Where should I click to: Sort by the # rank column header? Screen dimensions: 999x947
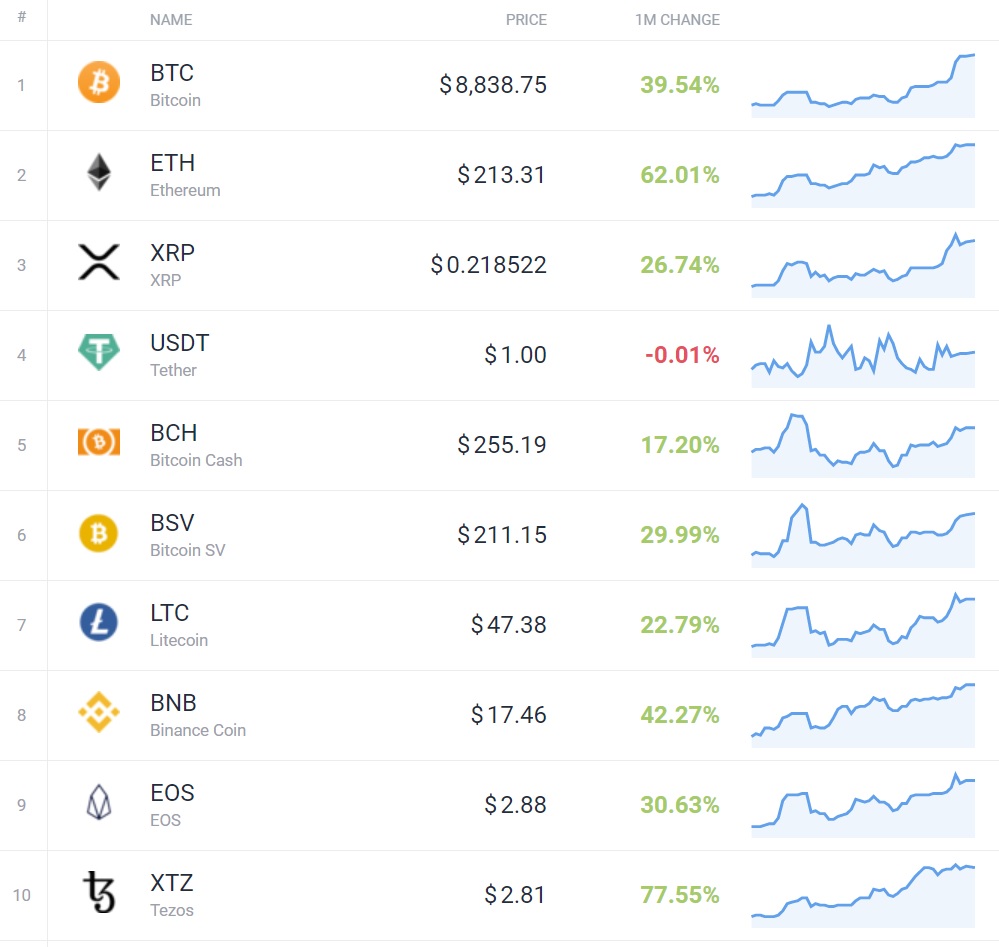[22, 17]
